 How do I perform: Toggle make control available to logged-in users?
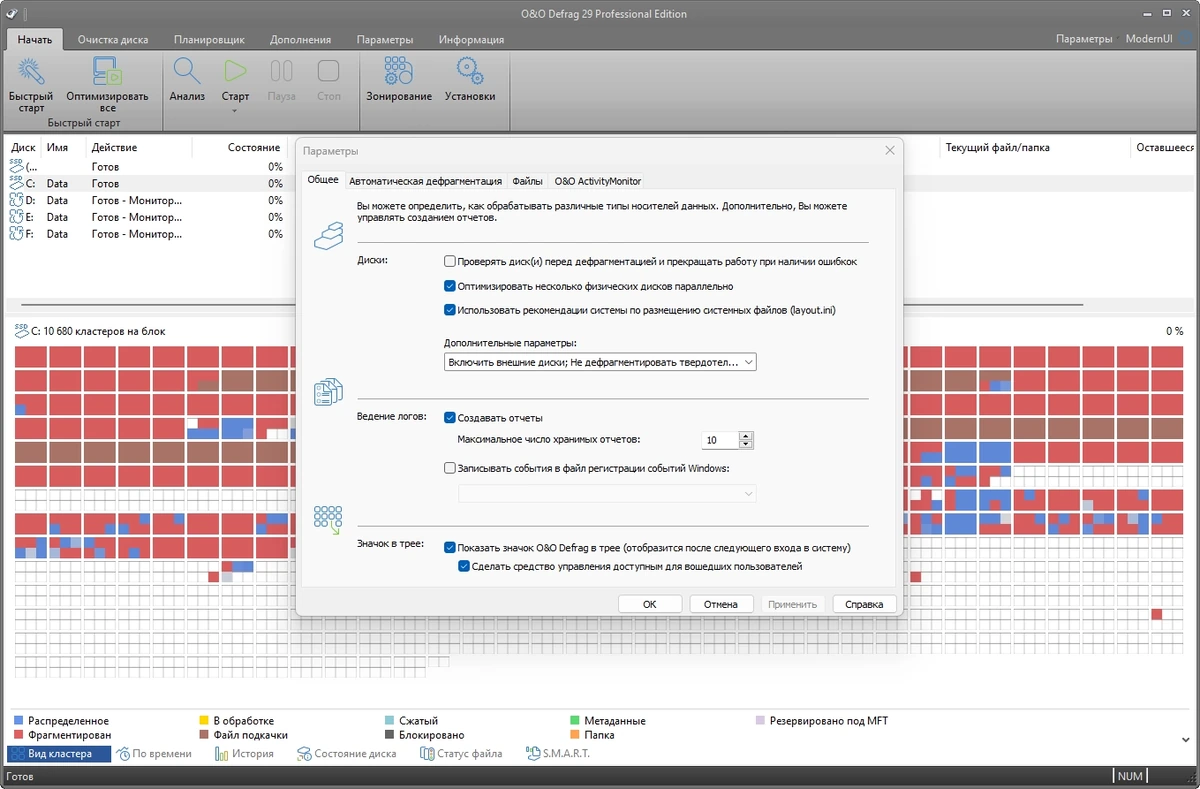click(464, 566)
